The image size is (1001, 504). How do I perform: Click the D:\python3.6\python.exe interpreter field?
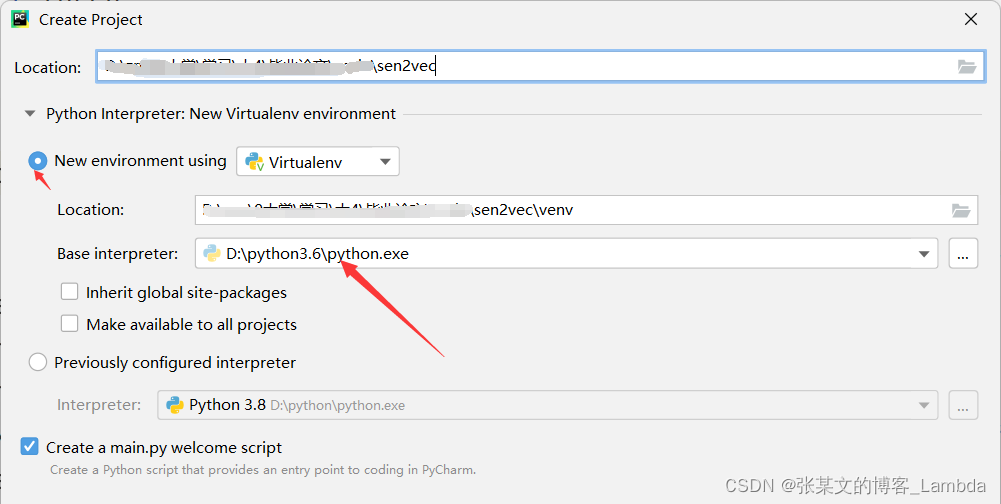[x=566, y=254]
